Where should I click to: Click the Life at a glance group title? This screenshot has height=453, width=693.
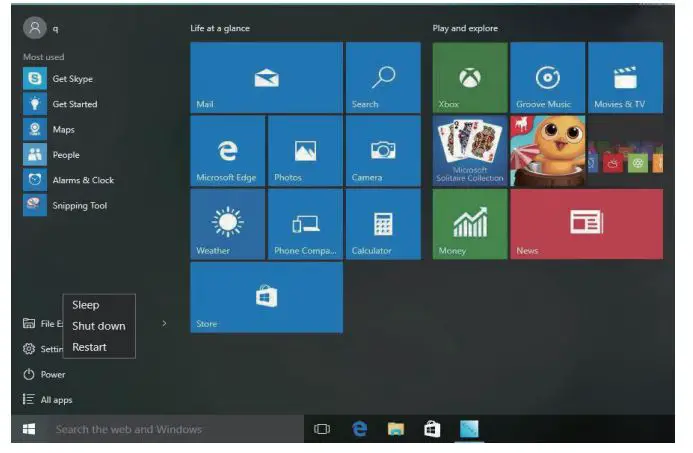pos(220,28)
